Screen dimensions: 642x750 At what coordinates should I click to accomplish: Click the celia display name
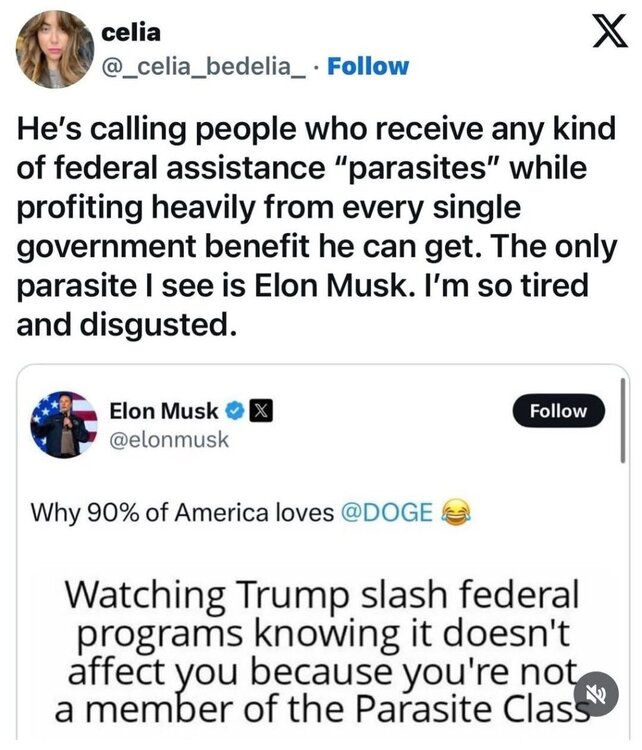click(130, 32)
